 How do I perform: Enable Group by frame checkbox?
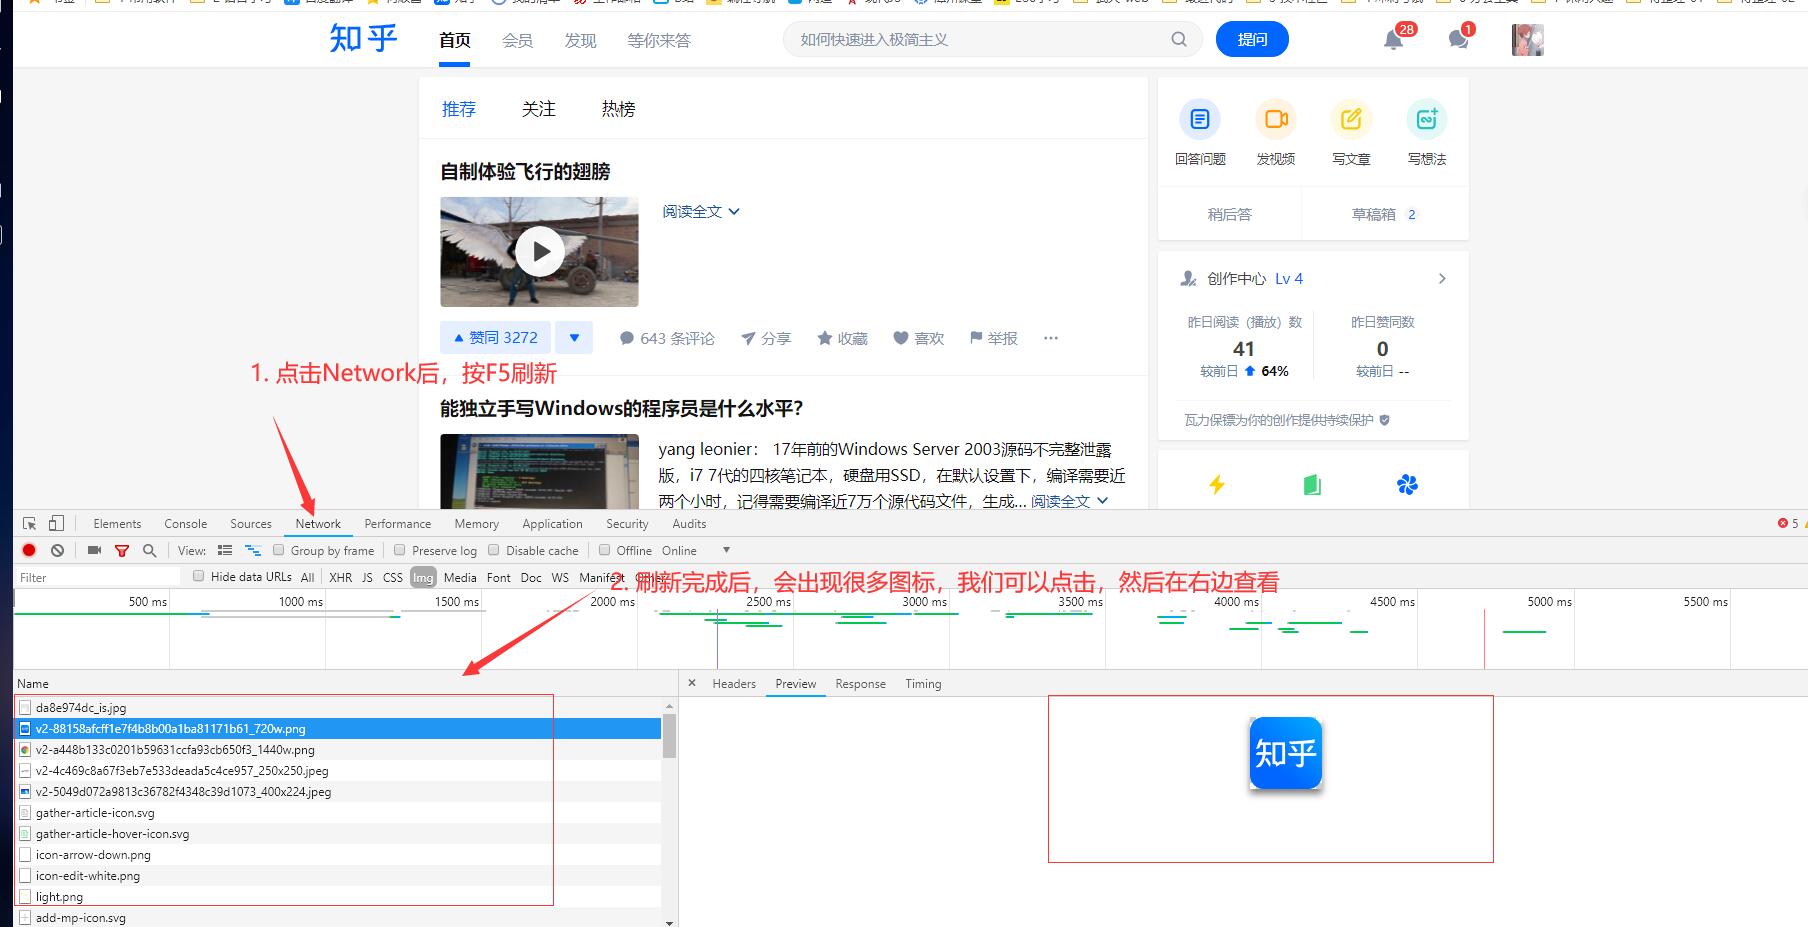coord(279,550)
